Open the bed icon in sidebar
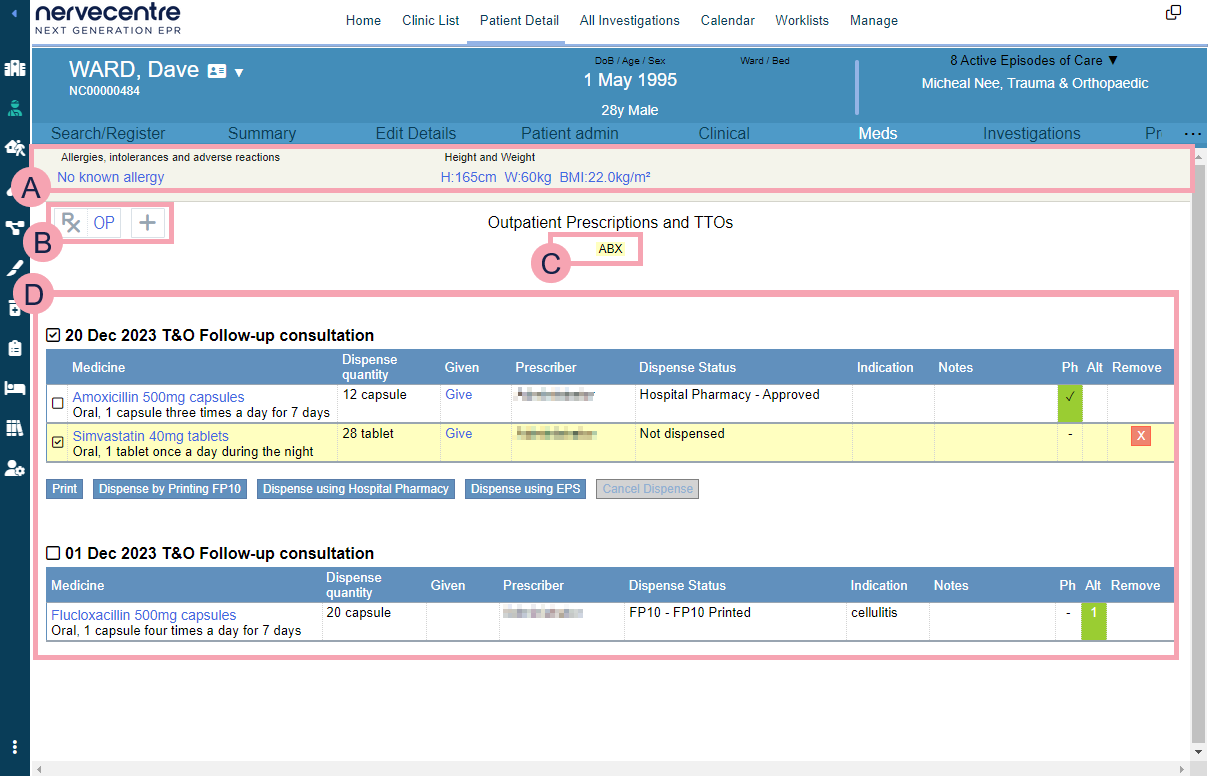 point(15,387)
